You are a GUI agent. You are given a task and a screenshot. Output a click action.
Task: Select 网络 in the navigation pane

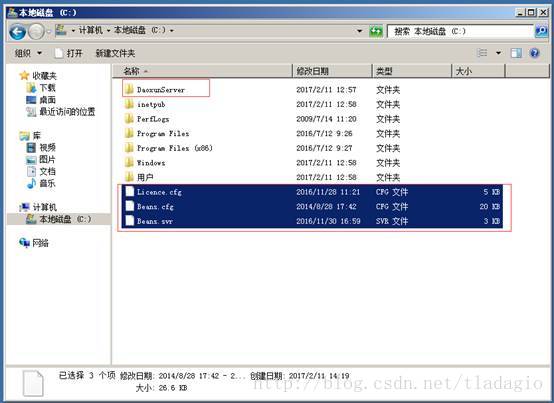(x=34, y=243)
